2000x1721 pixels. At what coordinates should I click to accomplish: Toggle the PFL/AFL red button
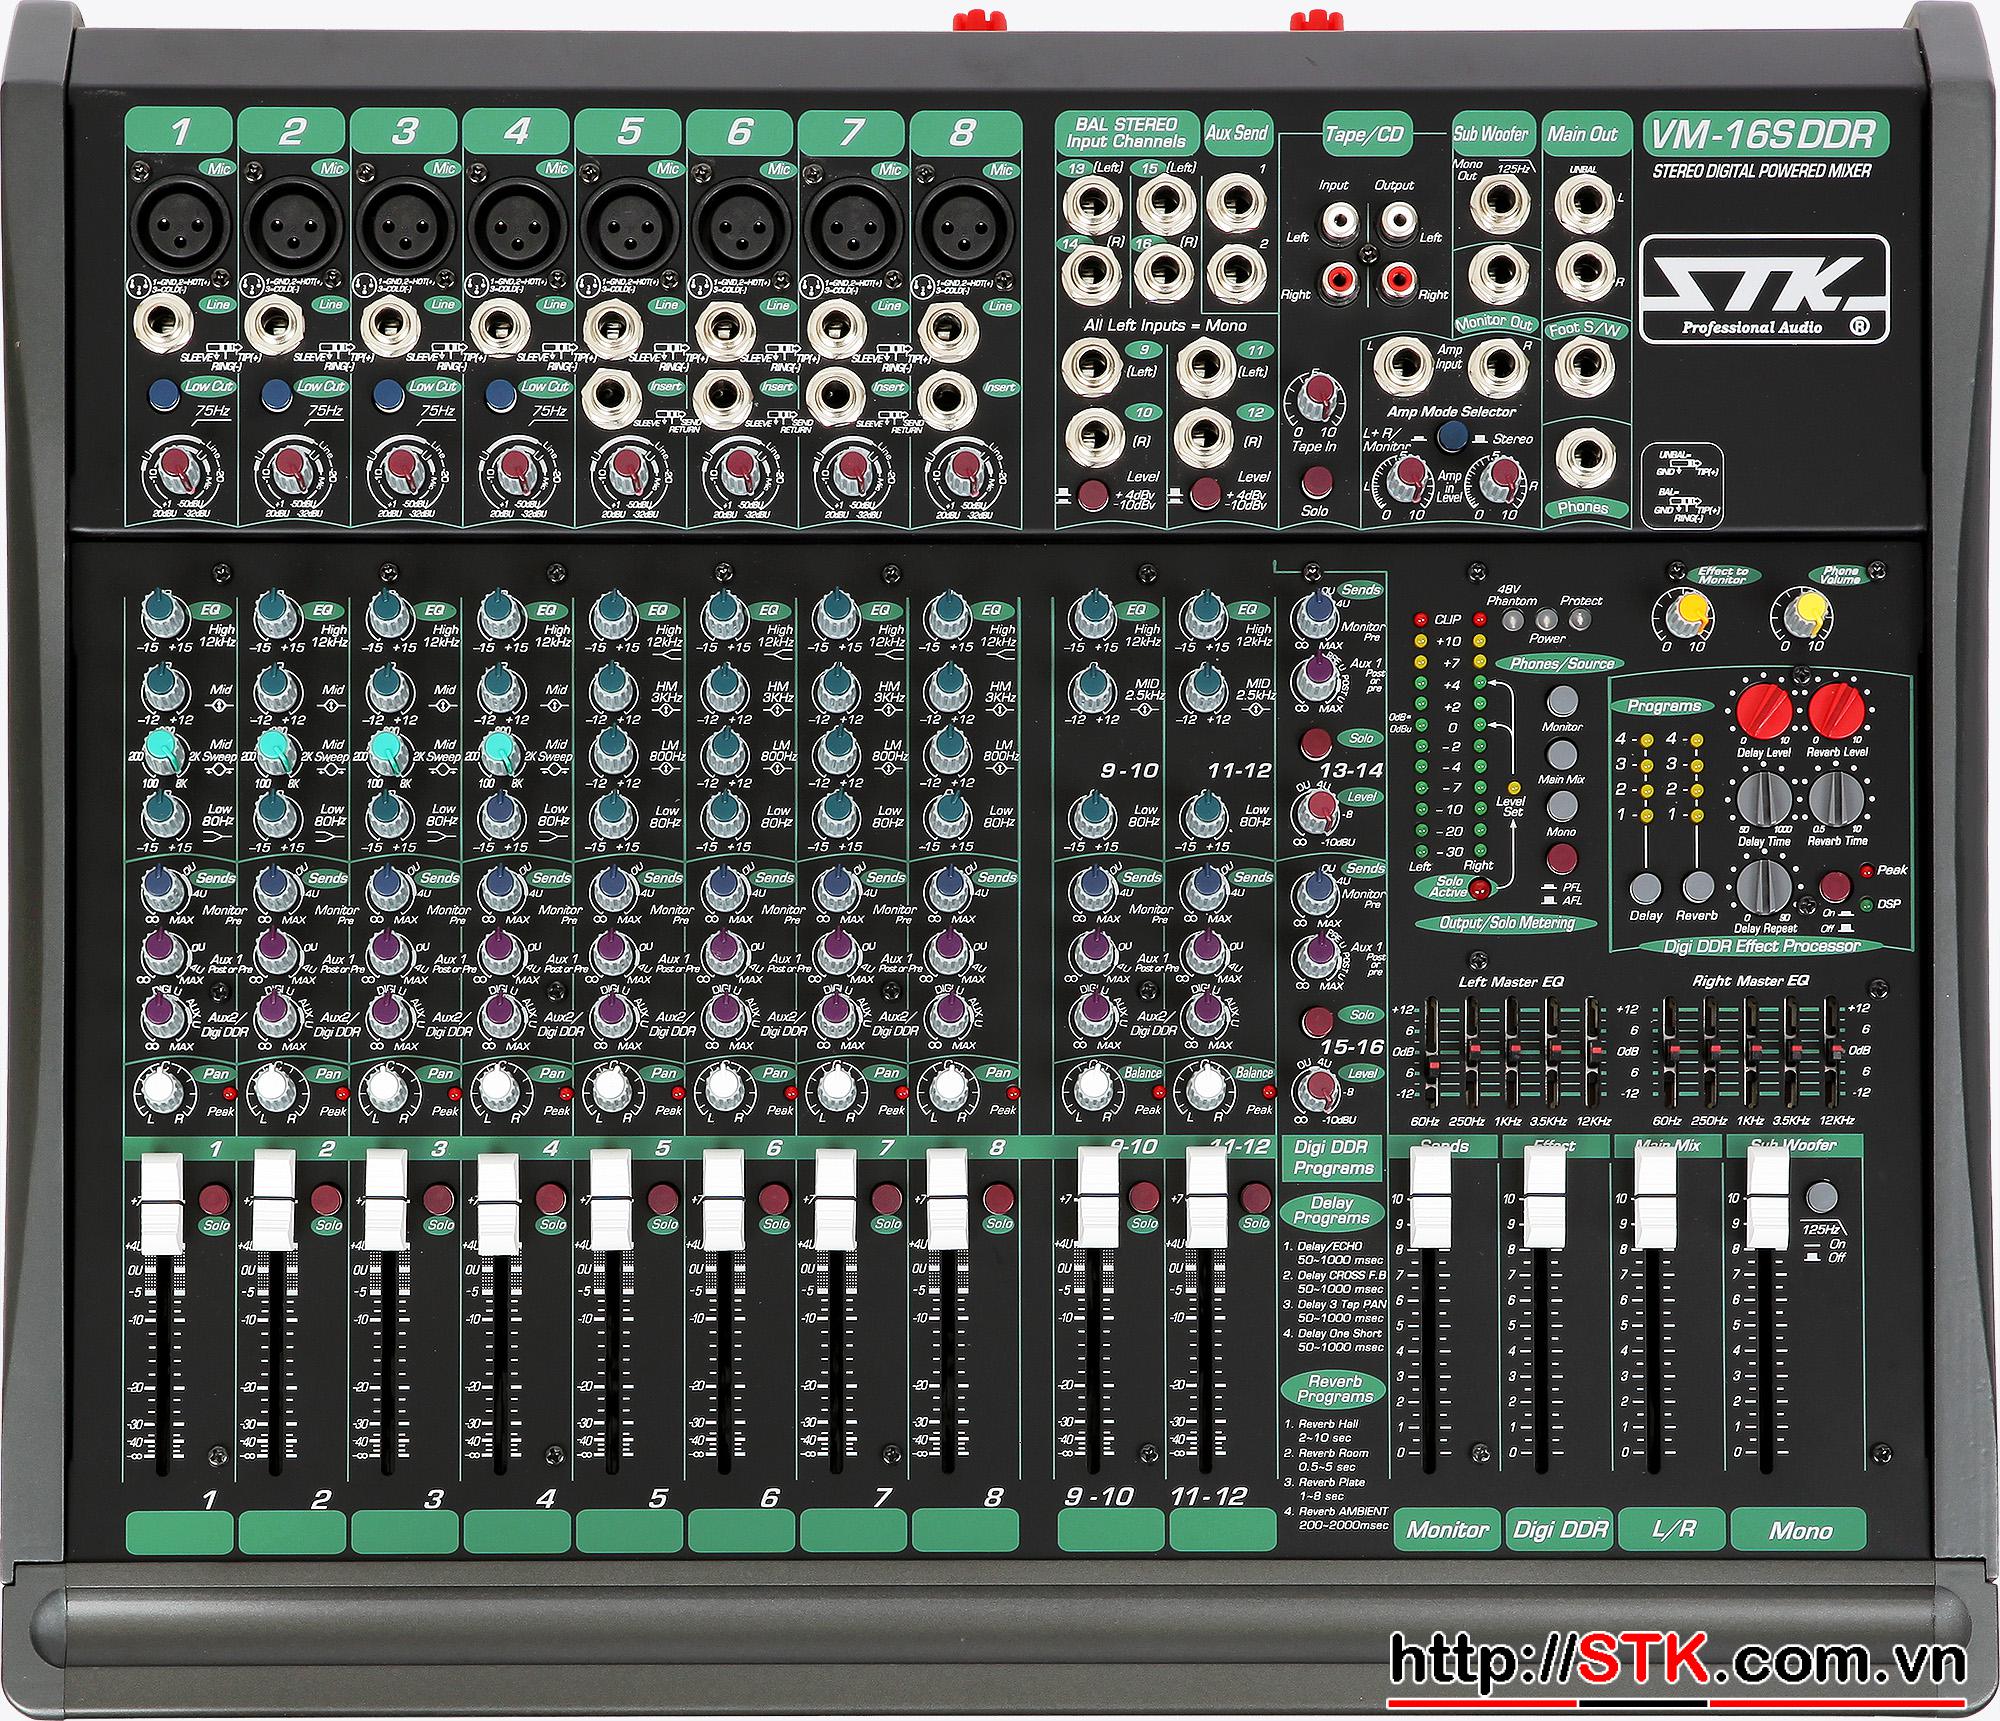pyautogui.click(x=1562, y=858)
